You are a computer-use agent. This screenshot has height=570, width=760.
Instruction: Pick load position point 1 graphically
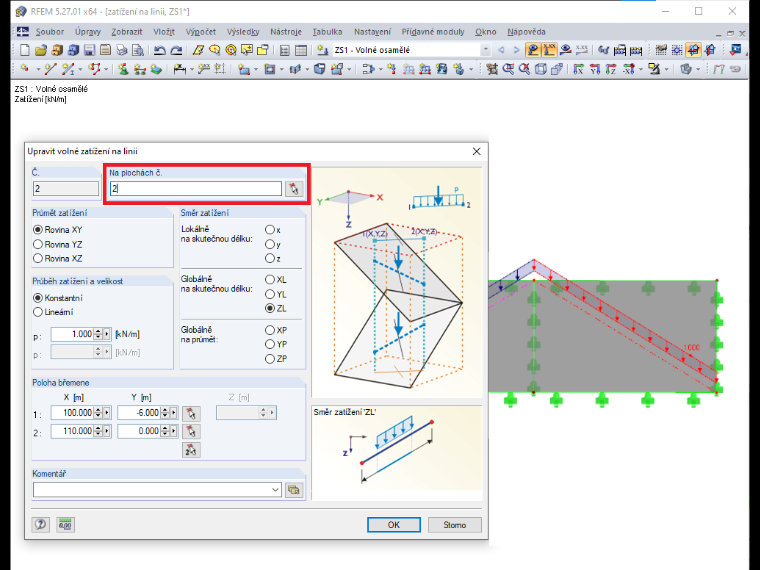click(x=191, y=413)
